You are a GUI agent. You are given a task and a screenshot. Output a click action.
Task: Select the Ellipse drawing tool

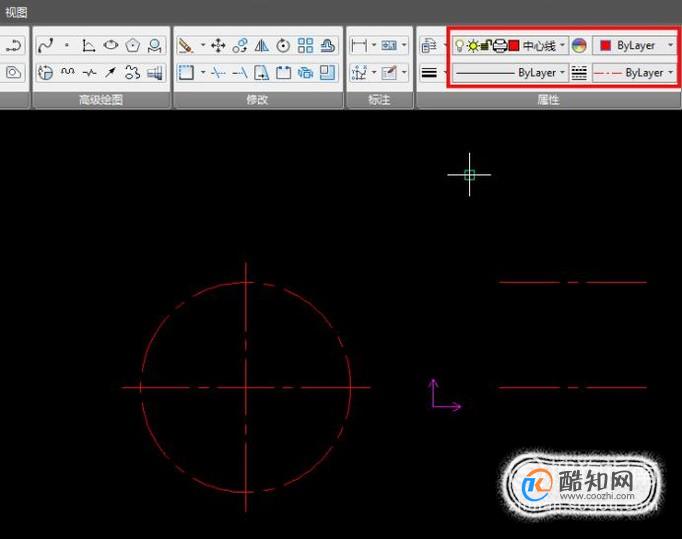pyautogui.click(x=111, y=45)
